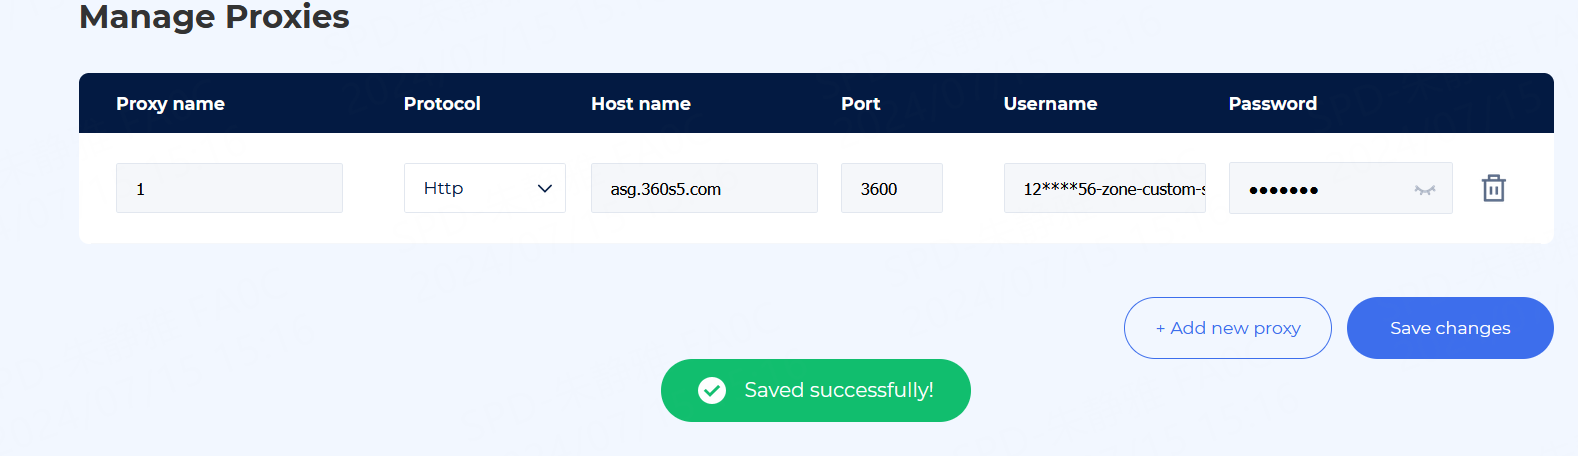Open the Http protocol dropdown
Viewport: 1578px width, 456px height.
pyautogui.click(x=484, y=188)
